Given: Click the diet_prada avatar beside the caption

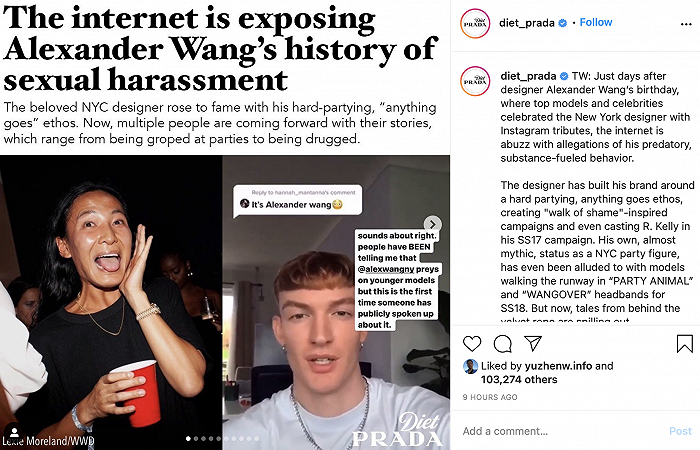Looking at the screenshot, I should click(x=475, y=81).
